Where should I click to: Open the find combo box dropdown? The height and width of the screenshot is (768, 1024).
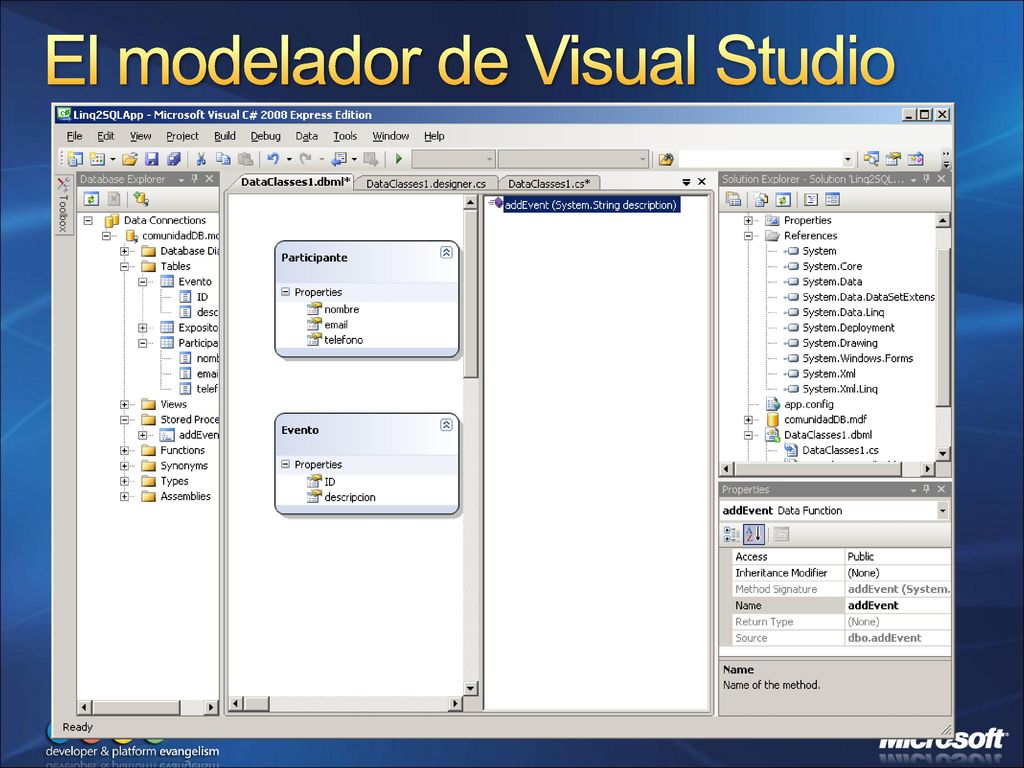coord(848,159)
